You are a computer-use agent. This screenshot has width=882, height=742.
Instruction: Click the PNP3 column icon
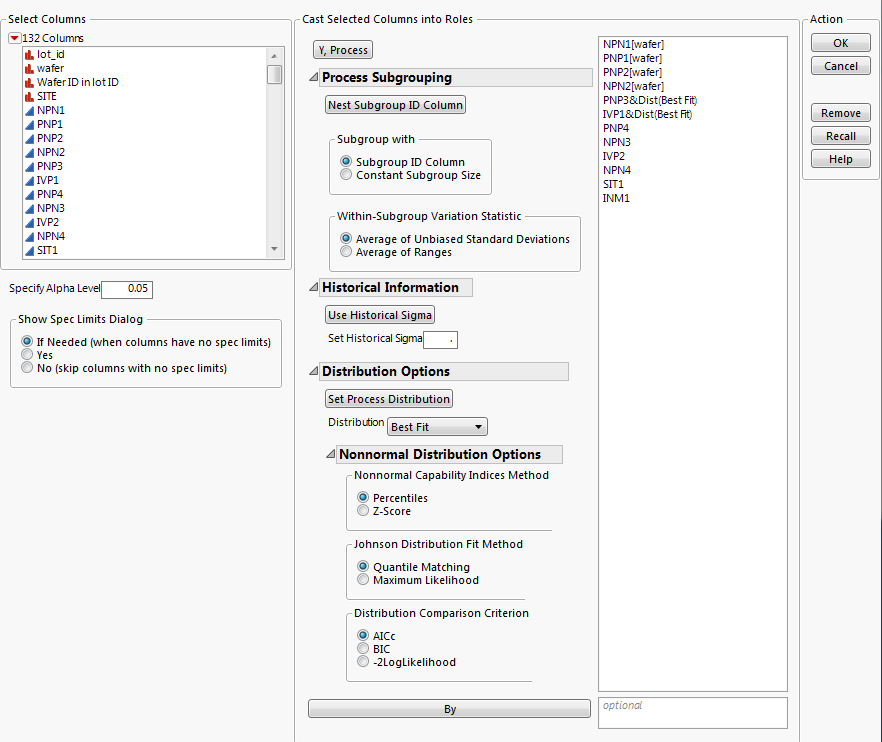(x=29, y=166)
